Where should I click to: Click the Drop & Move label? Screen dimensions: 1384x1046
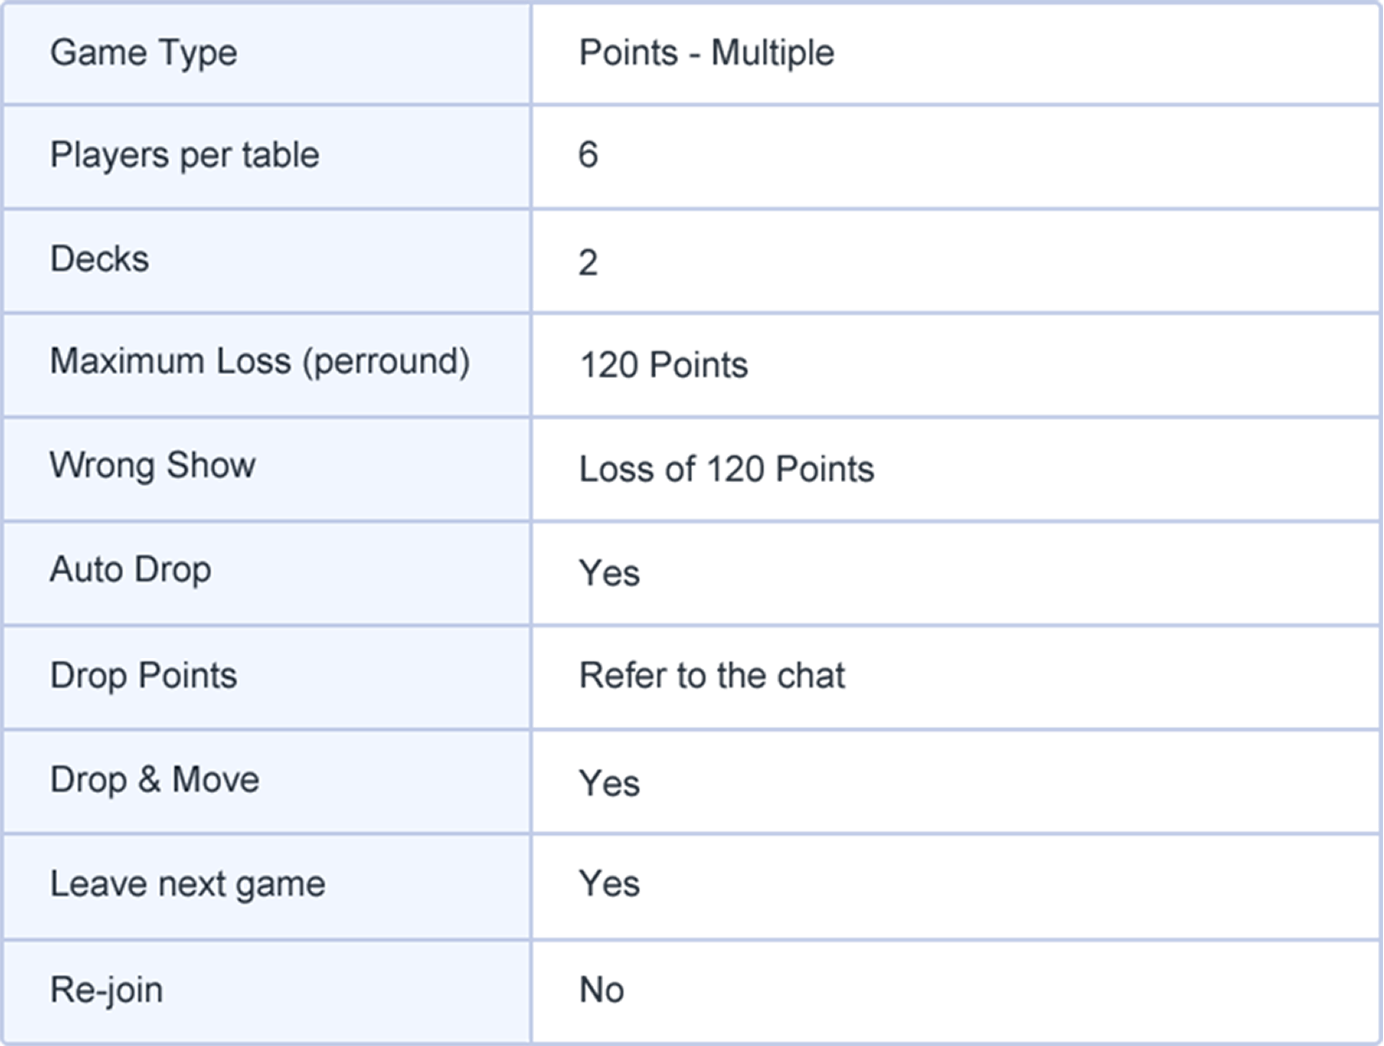(x=155, y=779)
